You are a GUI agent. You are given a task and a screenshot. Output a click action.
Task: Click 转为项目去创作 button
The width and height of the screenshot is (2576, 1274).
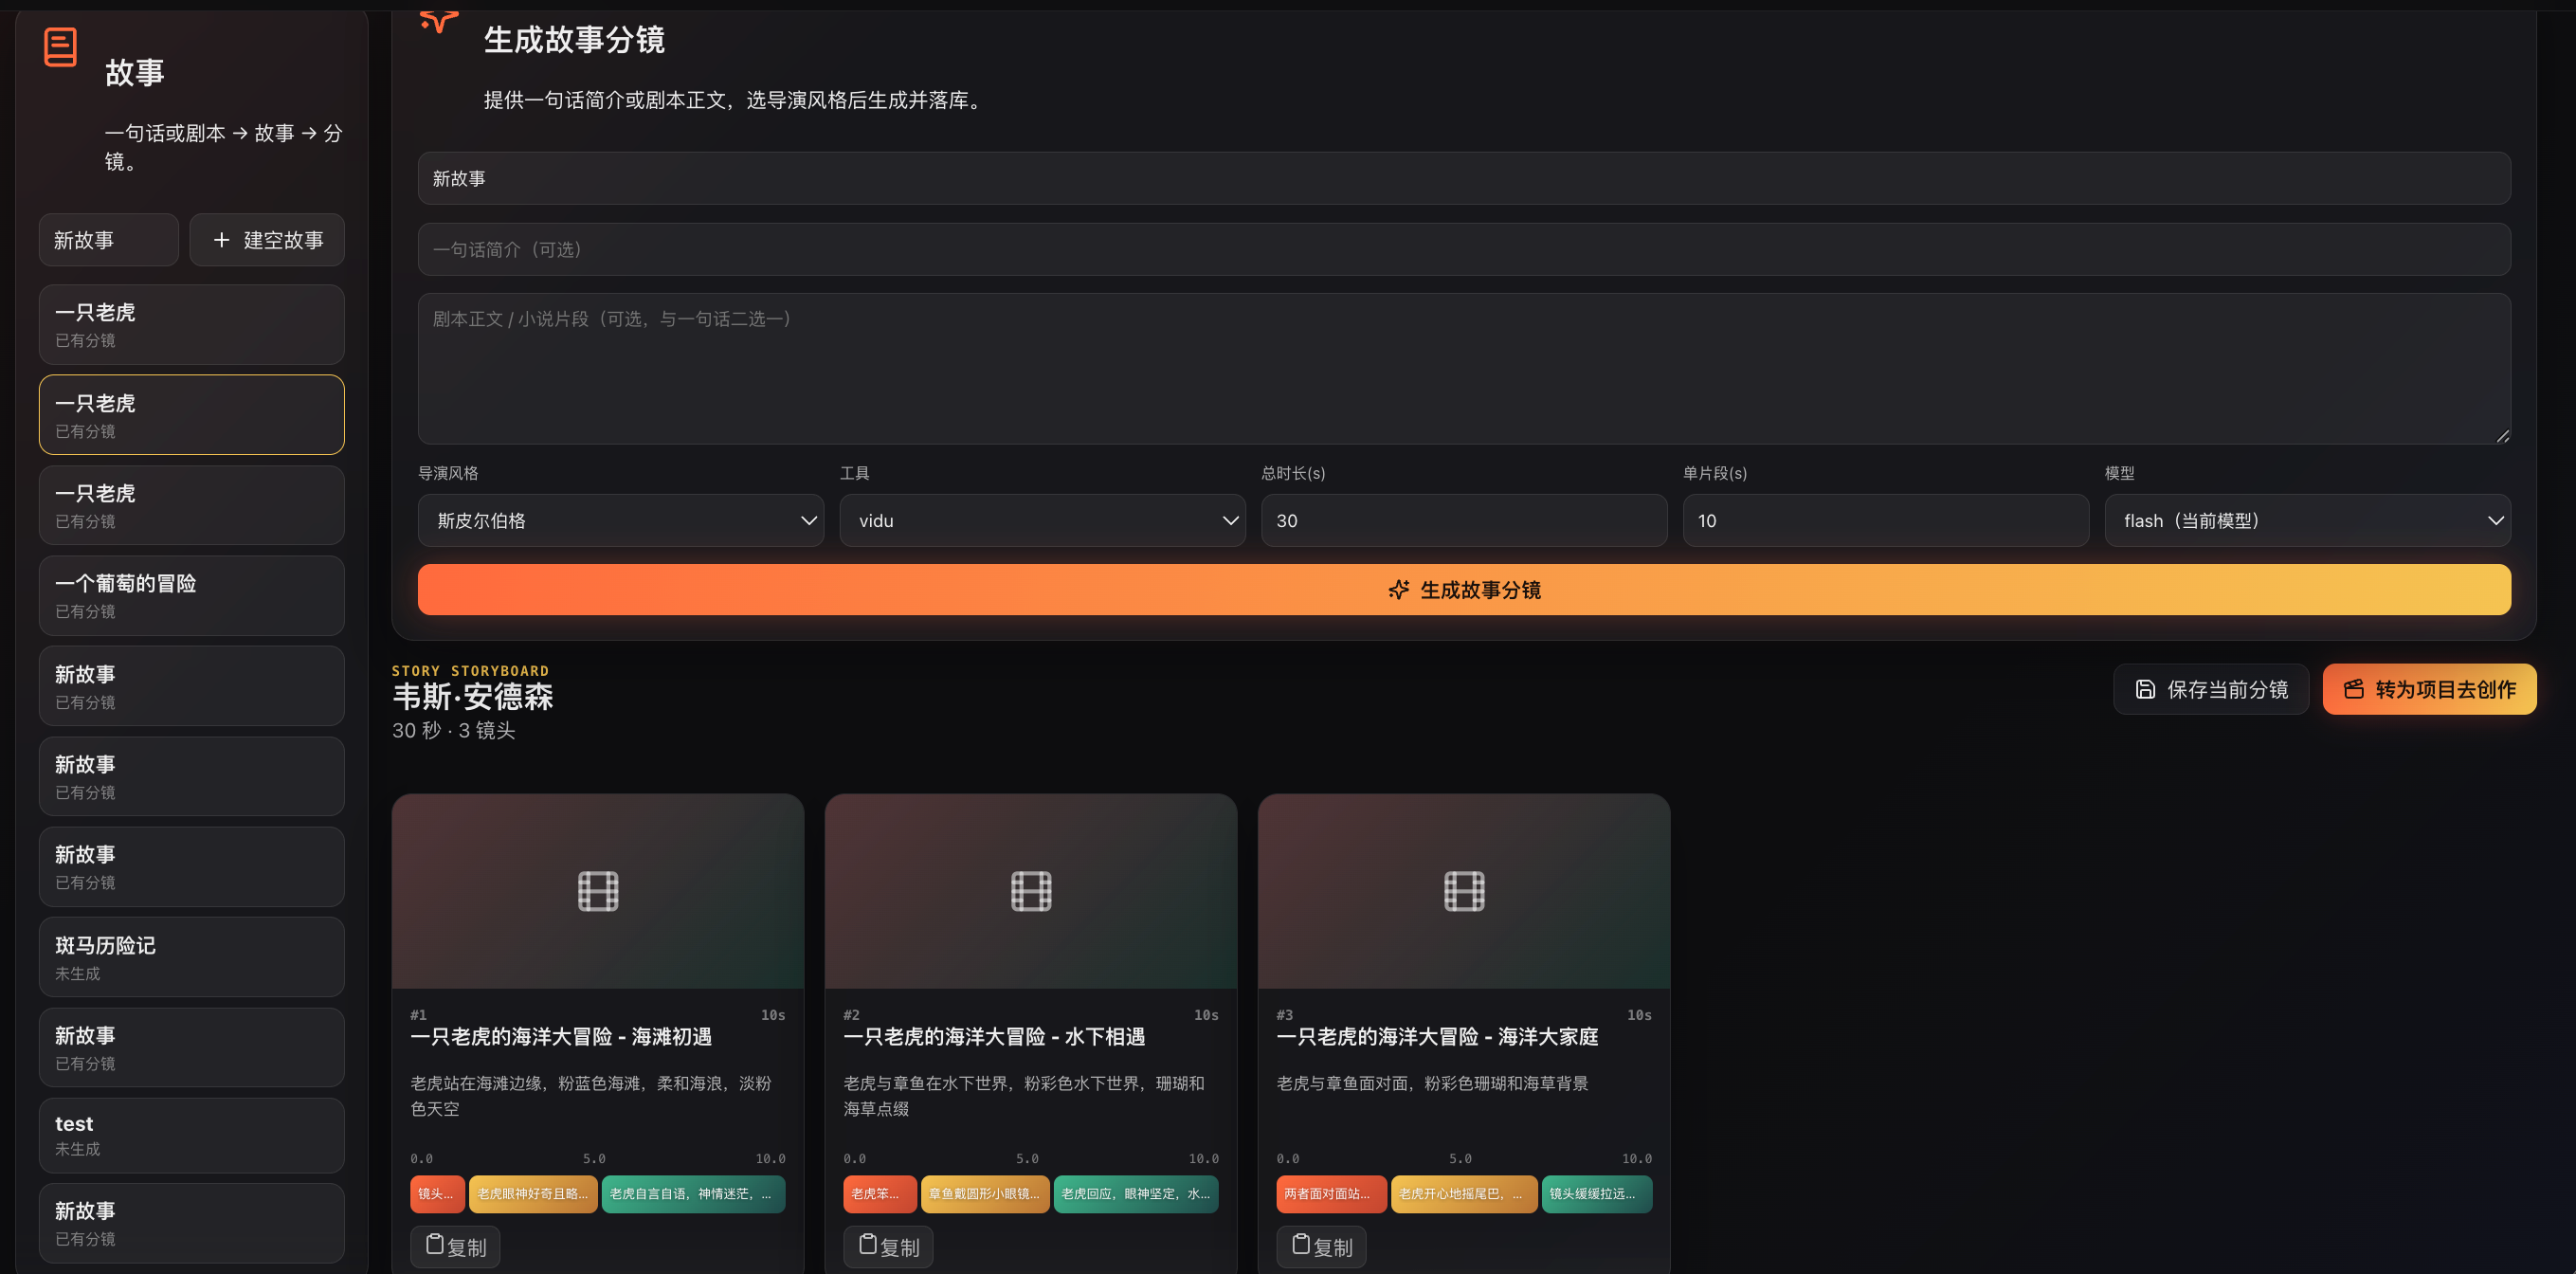point(2429,689)
